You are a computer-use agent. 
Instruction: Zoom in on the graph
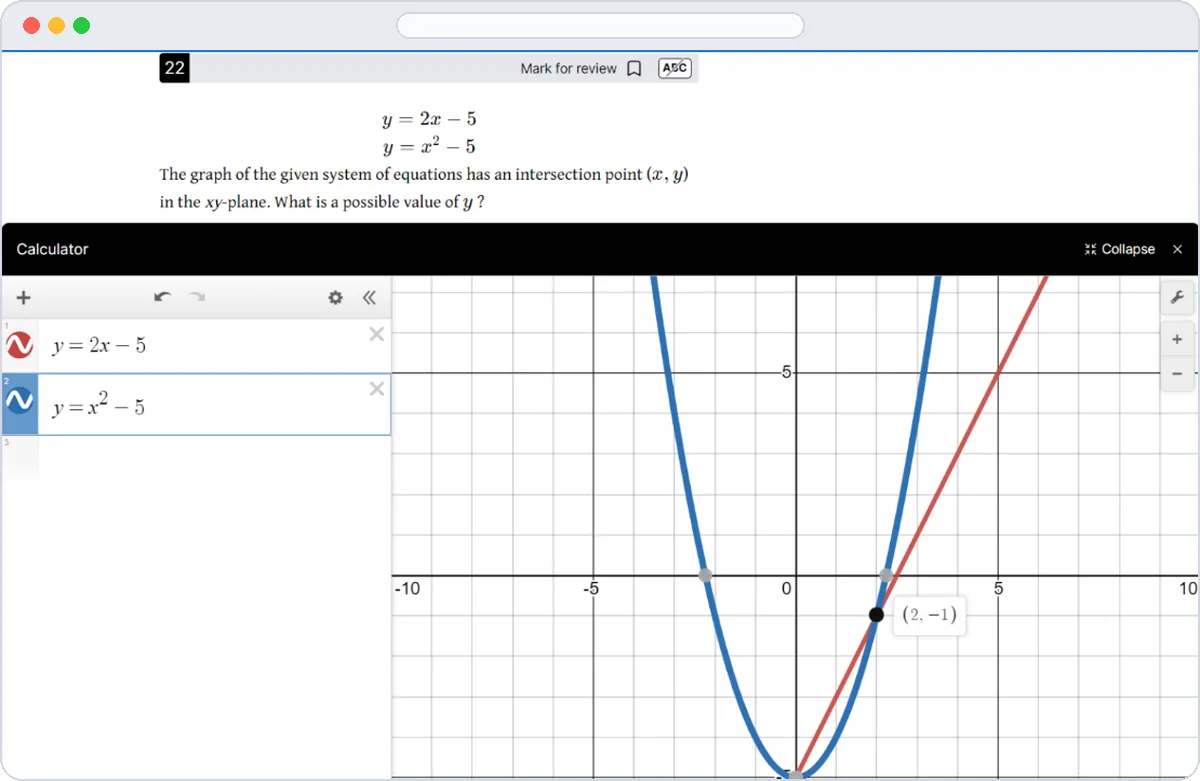(1177, 340)
